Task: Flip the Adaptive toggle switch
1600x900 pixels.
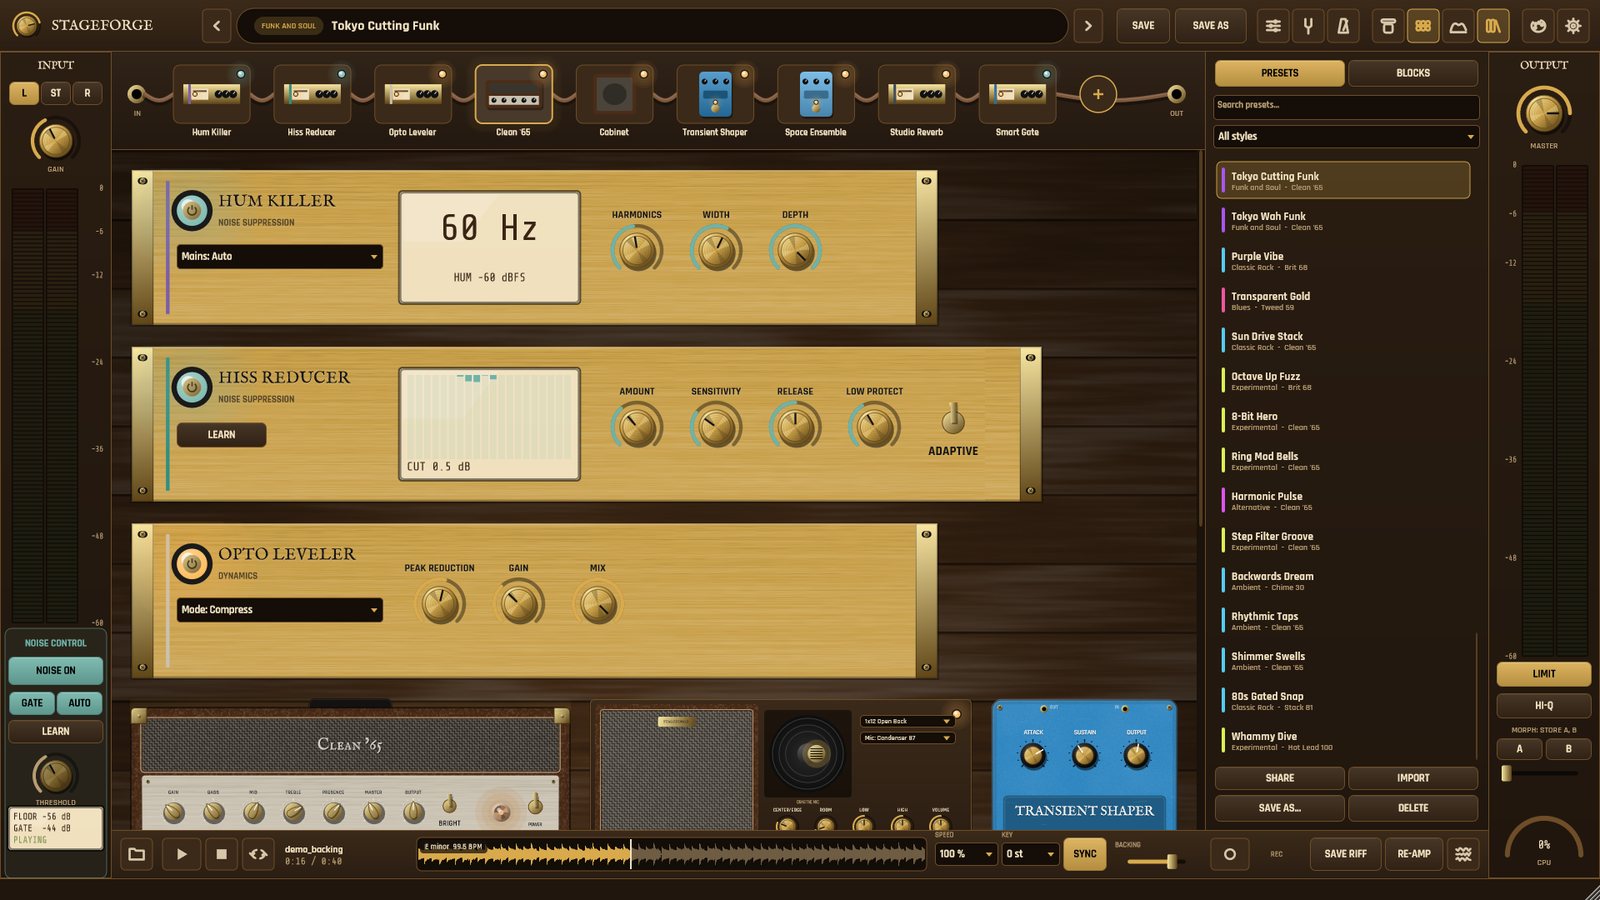Action: coord(953,418)
